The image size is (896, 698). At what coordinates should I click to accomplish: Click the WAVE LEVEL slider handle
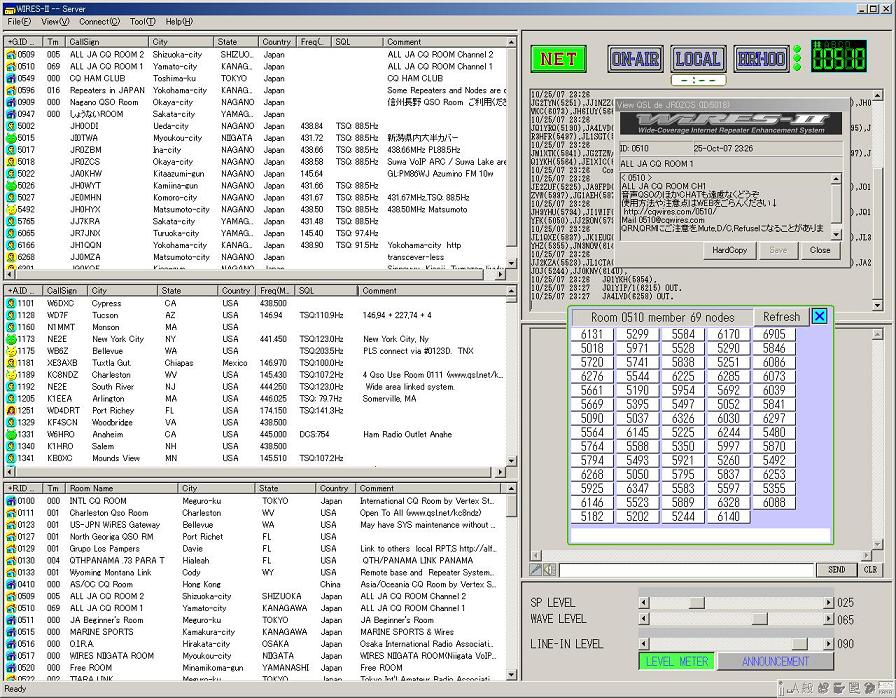(x=759, y=619)
